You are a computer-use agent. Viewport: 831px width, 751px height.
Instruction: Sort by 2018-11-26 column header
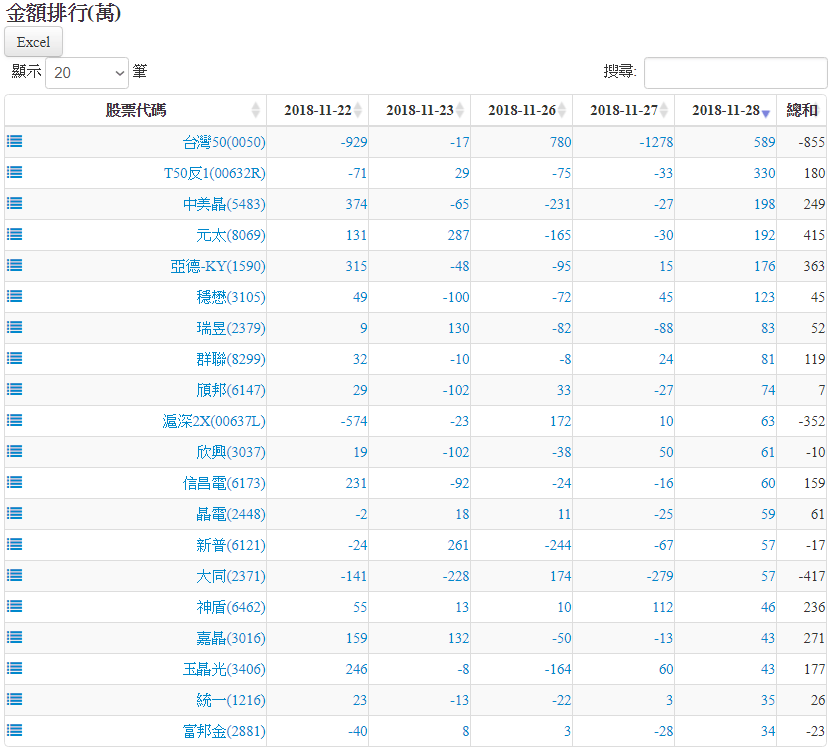(x=521, y=110)
